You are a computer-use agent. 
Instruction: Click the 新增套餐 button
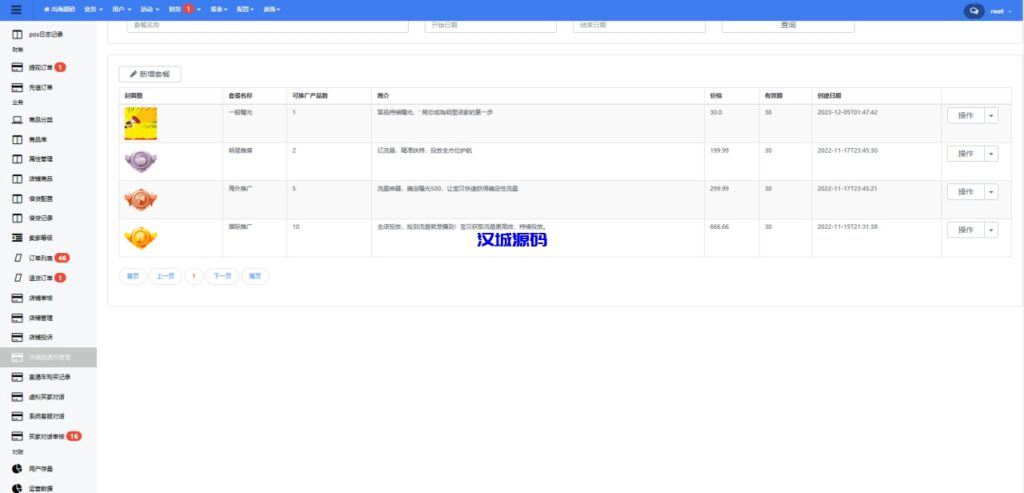tap(150, 74)
